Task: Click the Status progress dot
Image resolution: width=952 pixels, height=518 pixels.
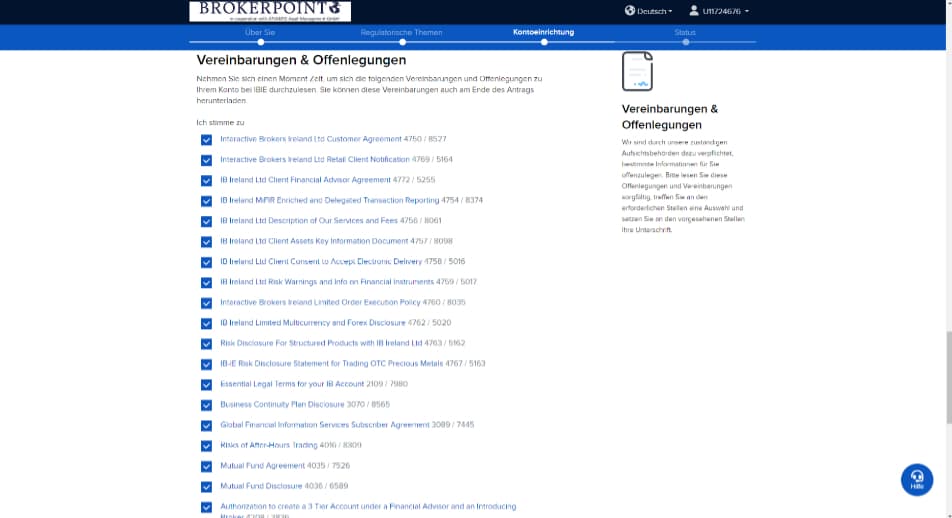Action: [x=685, y=42]
